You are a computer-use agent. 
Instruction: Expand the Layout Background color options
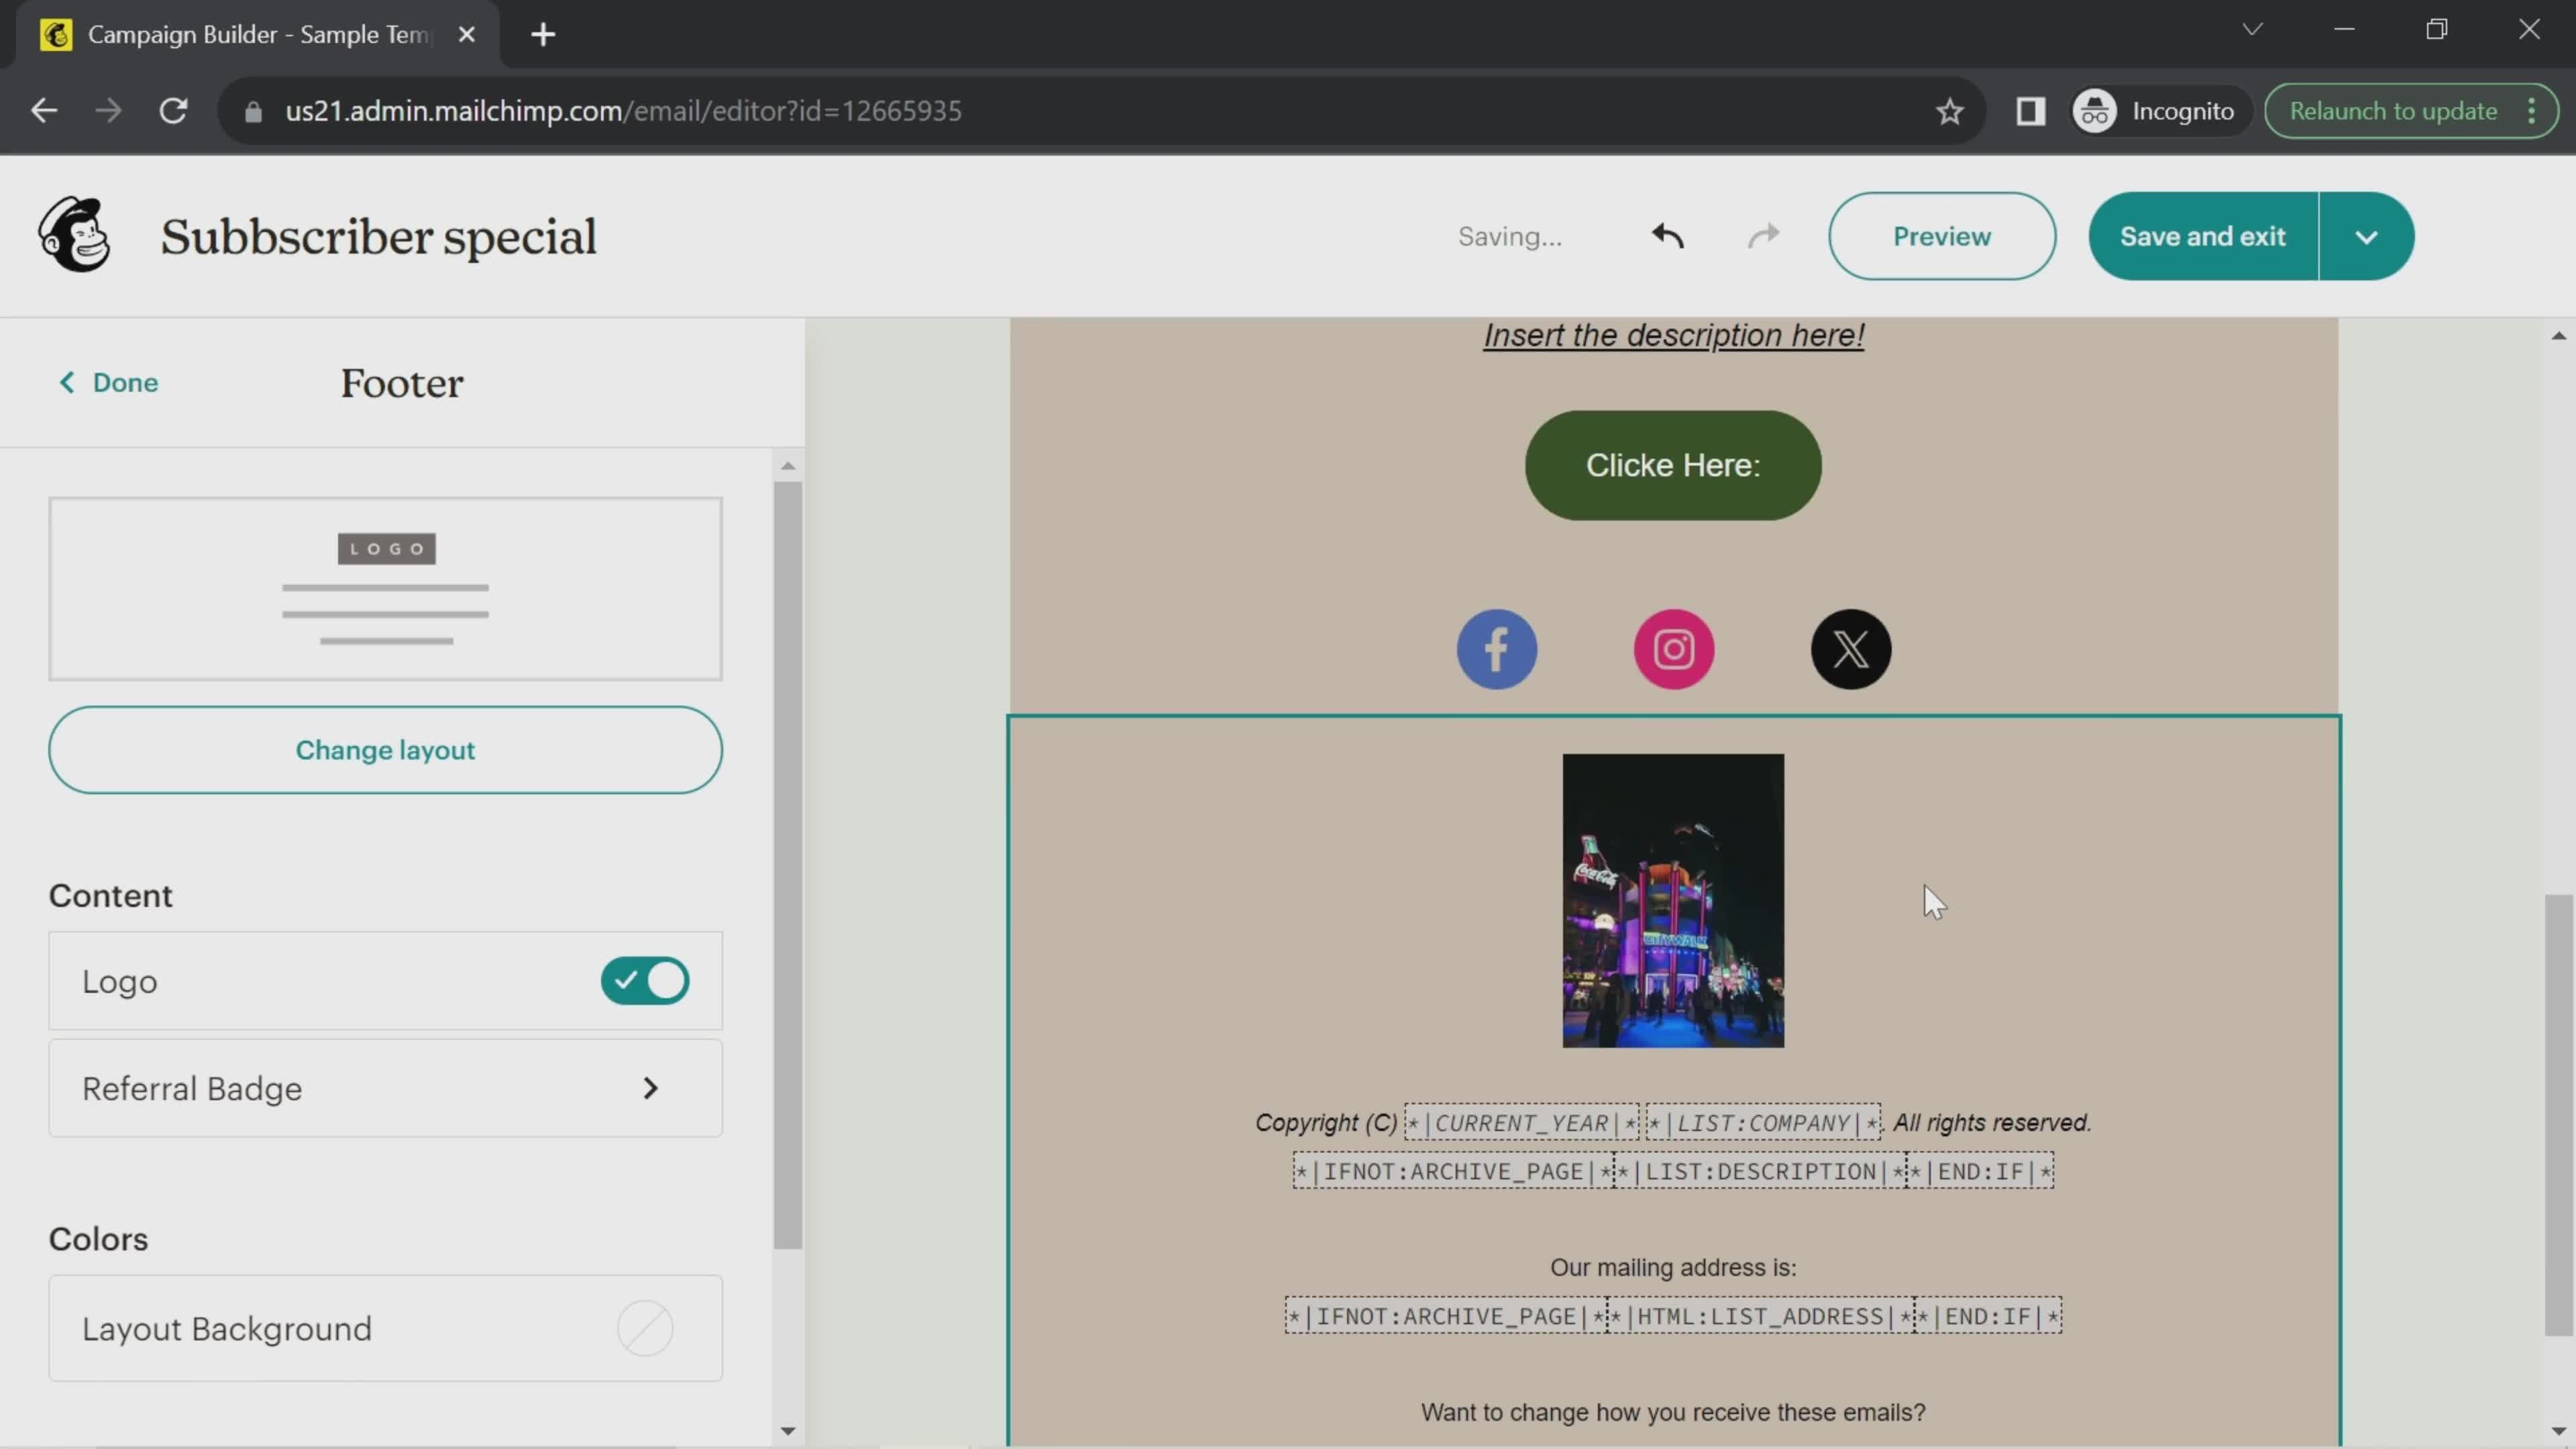click(646, 1329)
